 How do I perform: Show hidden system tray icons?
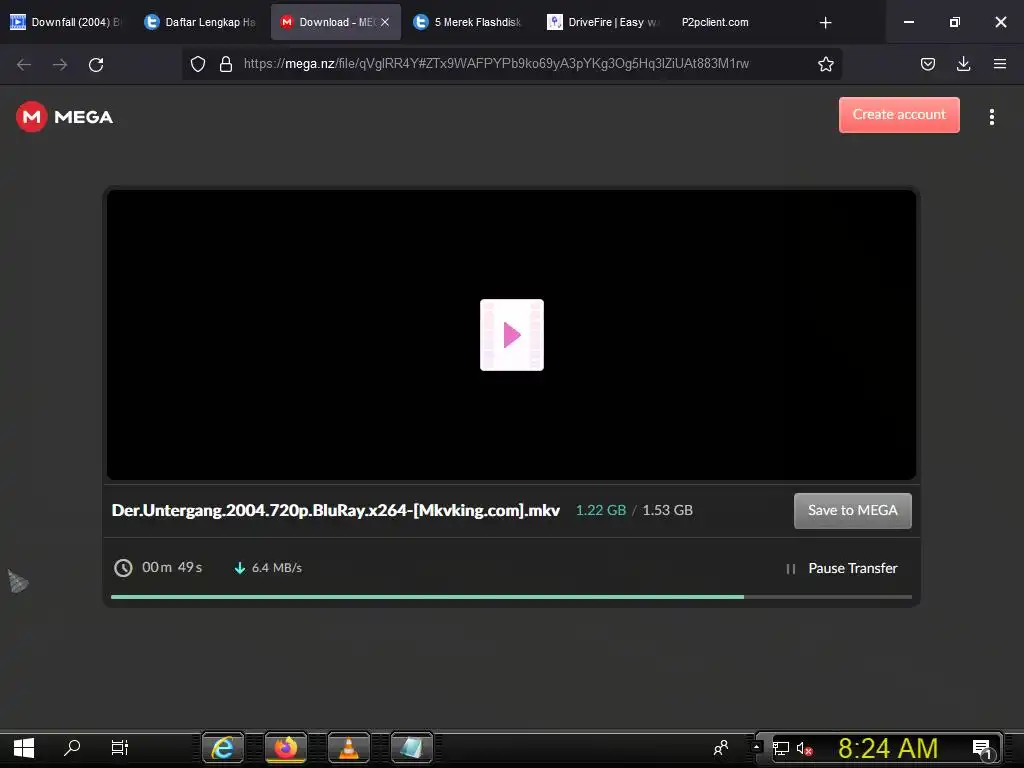tap(756, 746)
